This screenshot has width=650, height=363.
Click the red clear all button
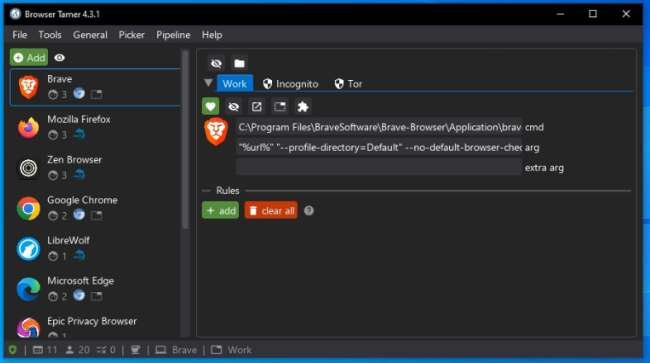(x=271, y=211)
